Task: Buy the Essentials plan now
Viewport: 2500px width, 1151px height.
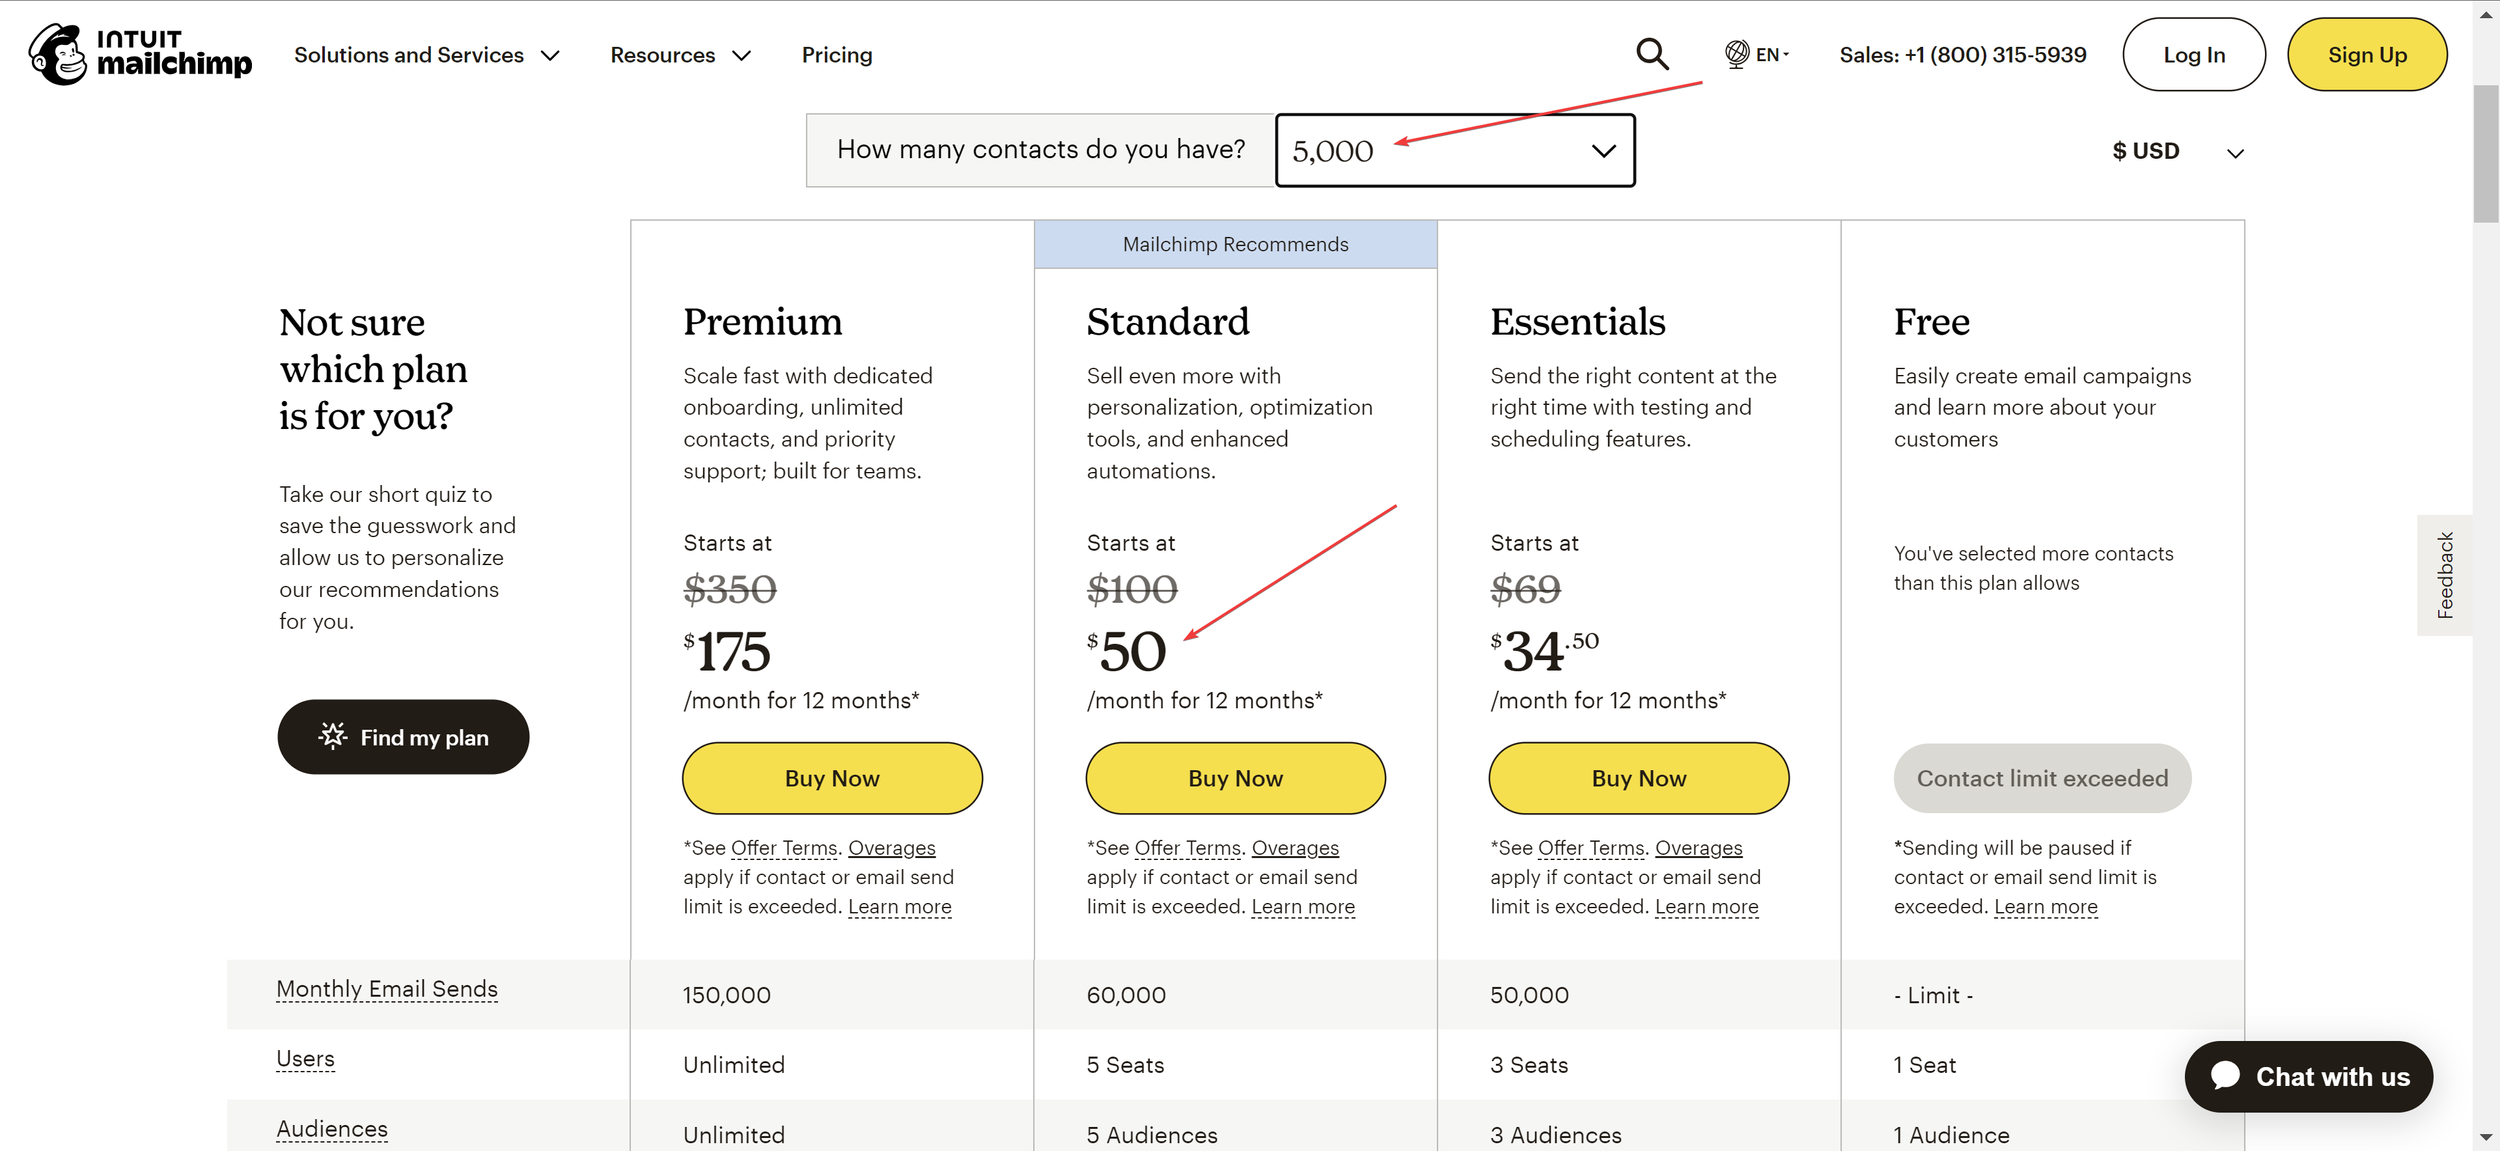Action: point(1638,778)
